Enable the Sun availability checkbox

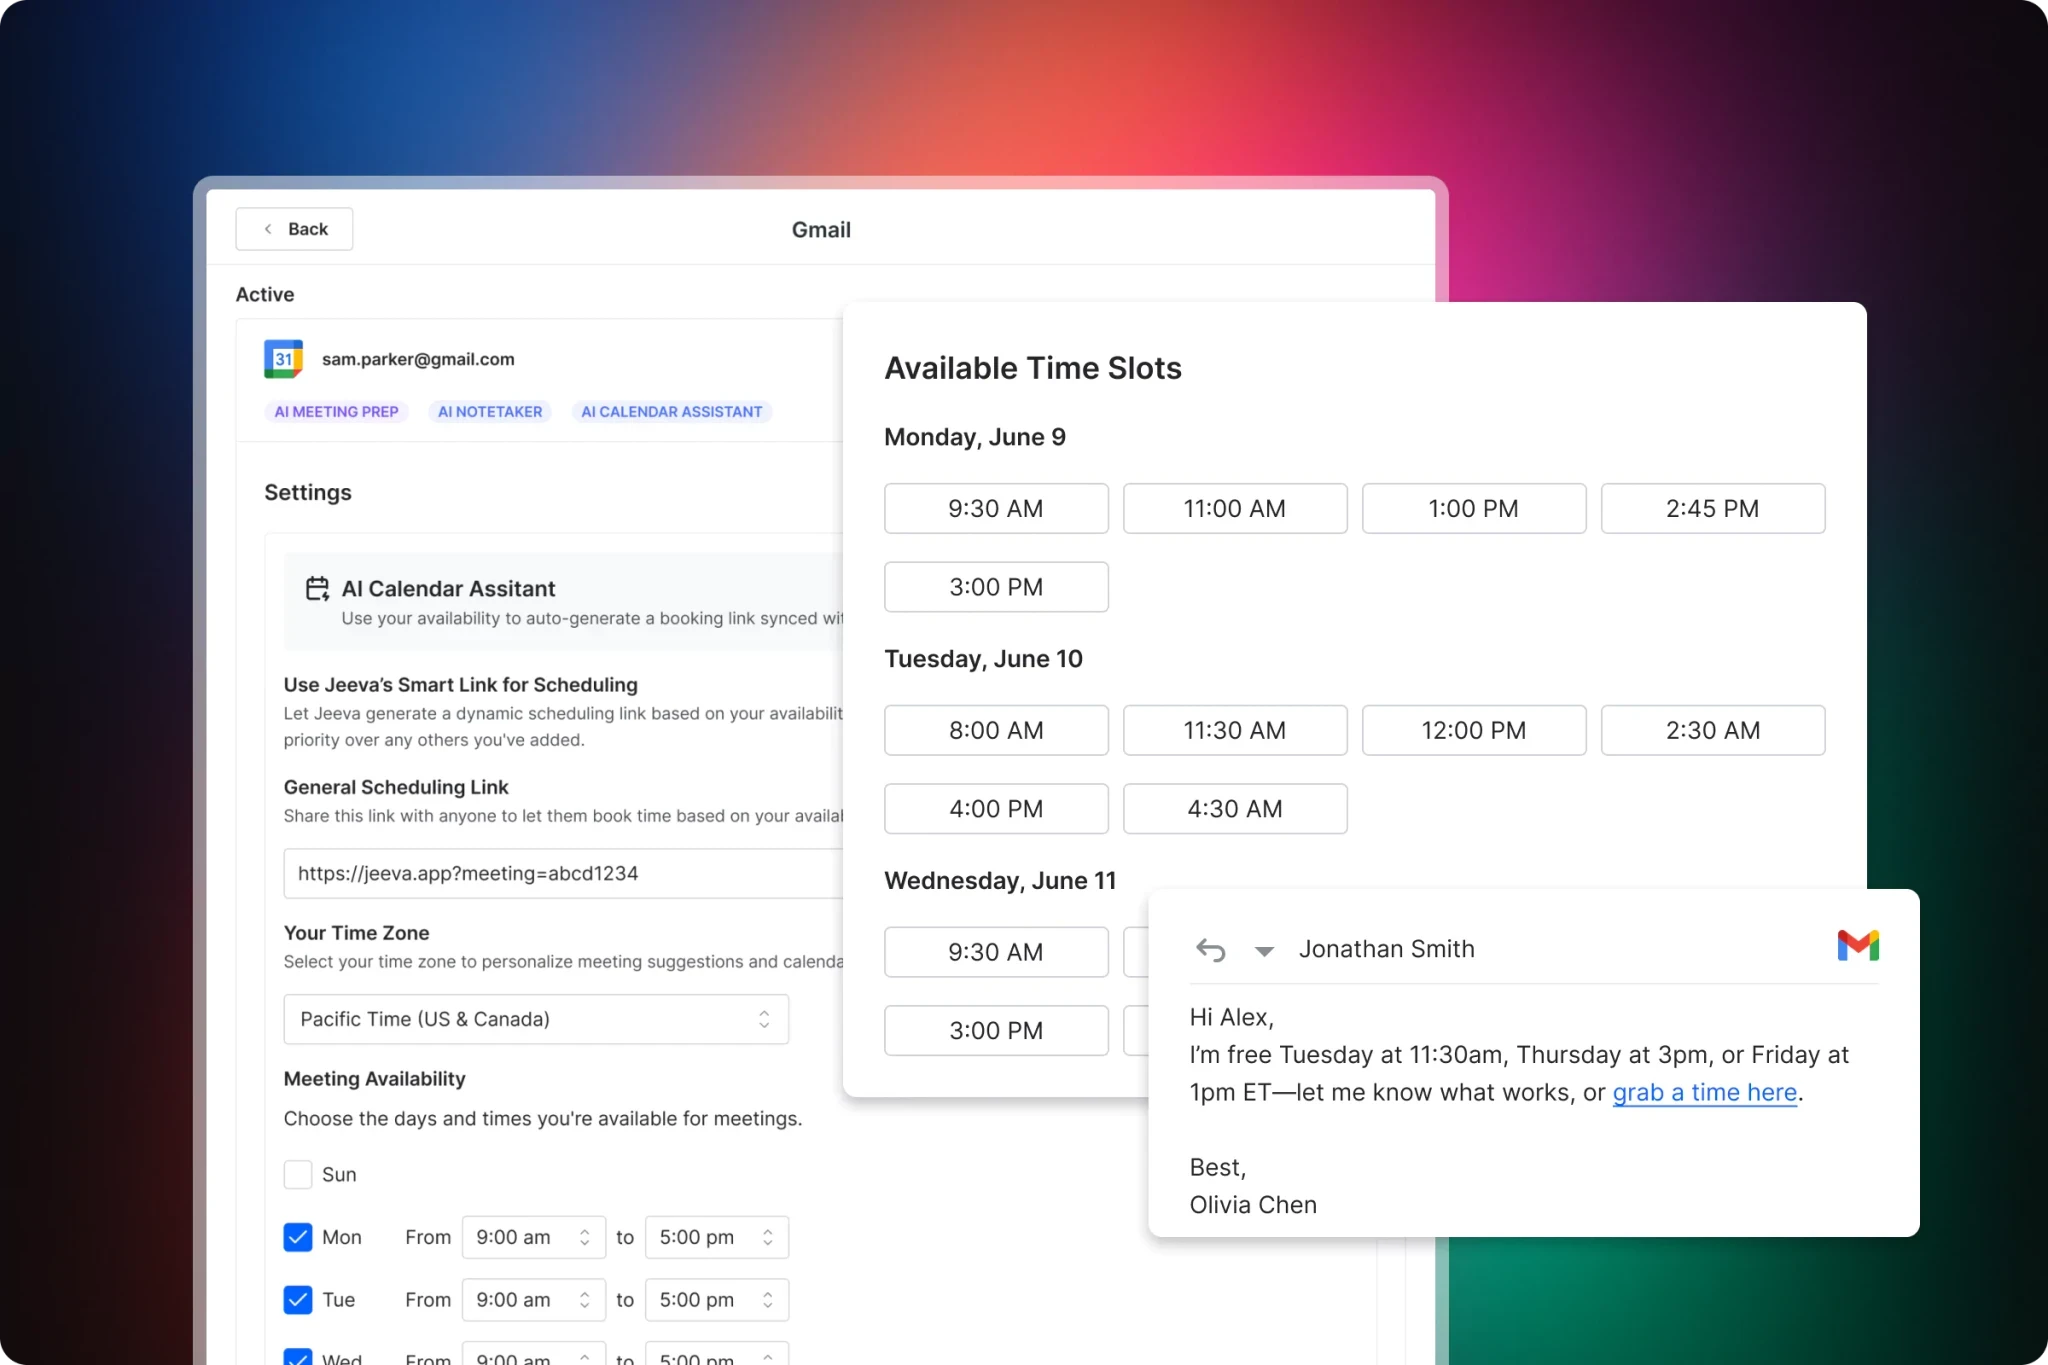pyautogui.click(x=298, y=1174)
